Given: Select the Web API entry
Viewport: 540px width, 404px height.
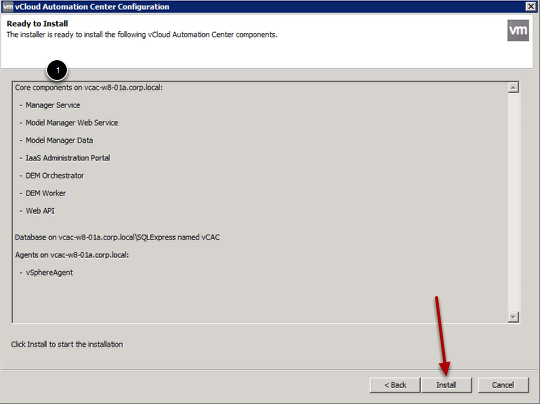Looking at the screenshot, I should (40, 210).
